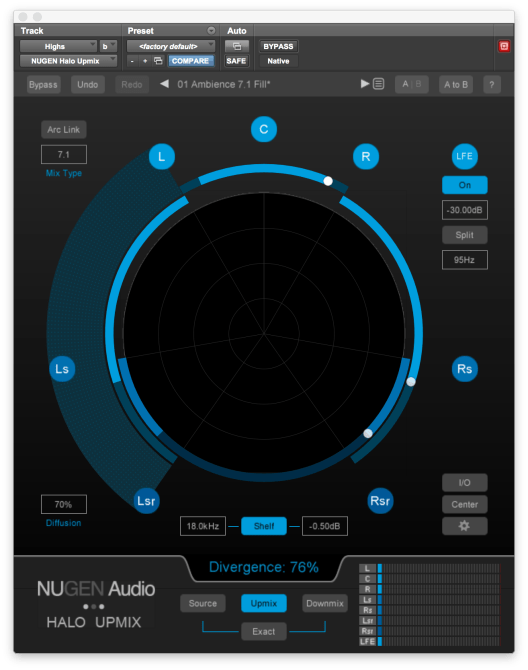528x670 pixels.
Task: Toggle the plugin Bypass button
Action: coord(43,85)
